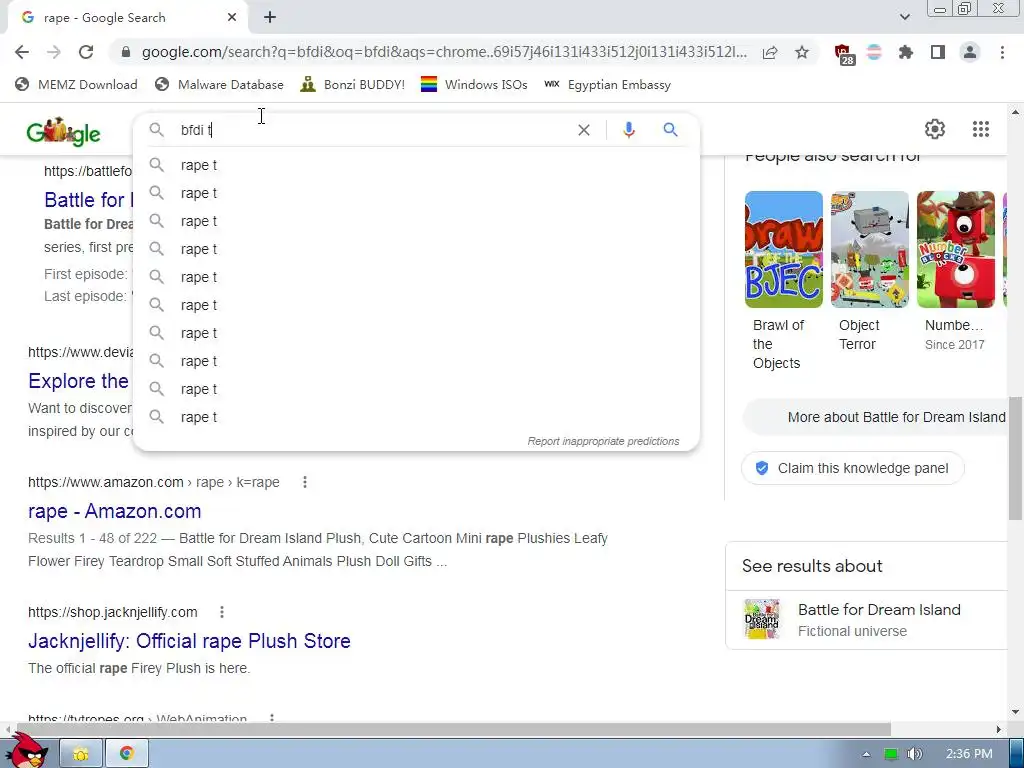Viewport: 1024px width, 768px height.
Task: Open the striped flag extension icon
Action: [x=874, y=52]
